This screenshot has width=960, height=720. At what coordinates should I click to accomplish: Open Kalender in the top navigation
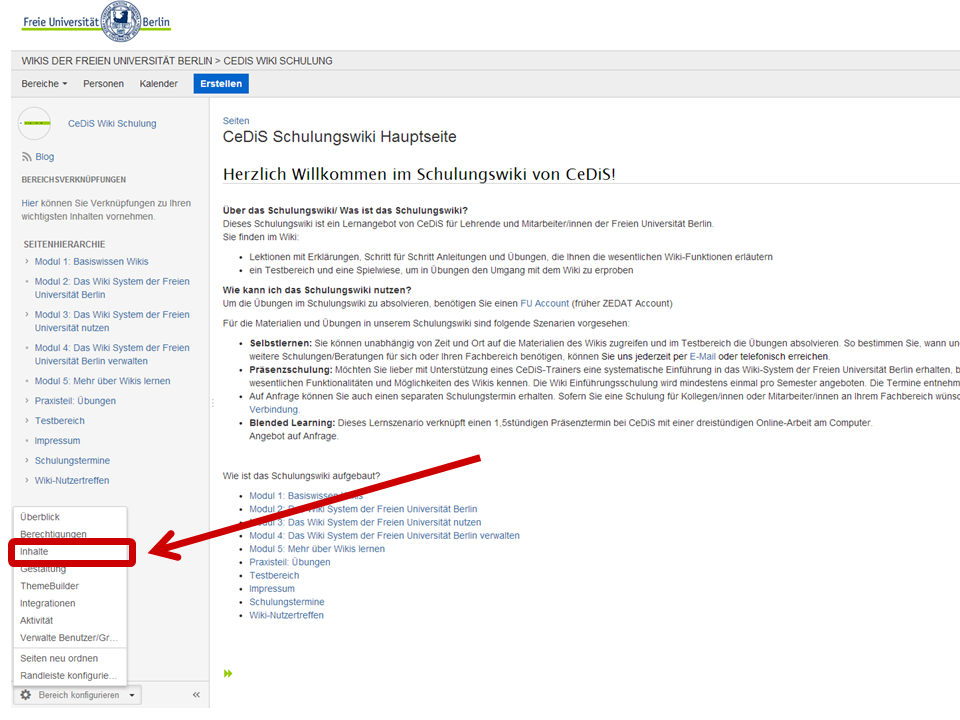coord(159,84)
